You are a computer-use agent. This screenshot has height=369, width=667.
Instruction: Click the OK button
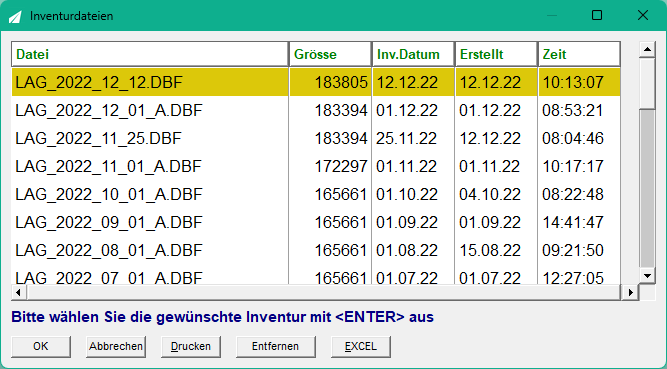click(x=41, y=346)
